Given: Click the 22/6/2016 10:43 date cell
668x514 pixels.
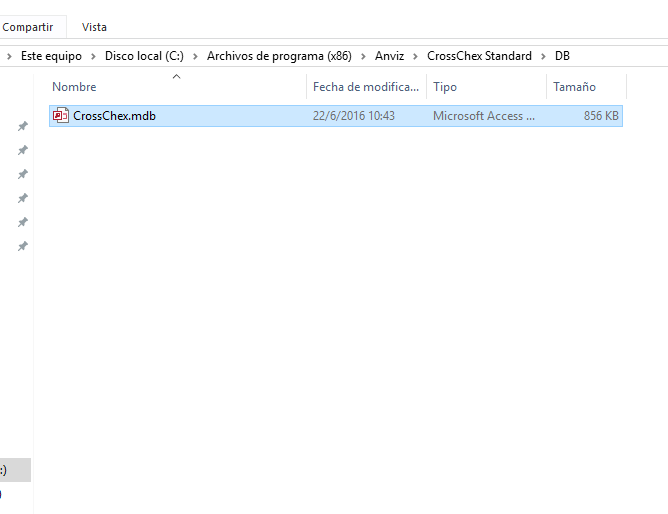Looking at the screenshot, I should tap(354, 116).
